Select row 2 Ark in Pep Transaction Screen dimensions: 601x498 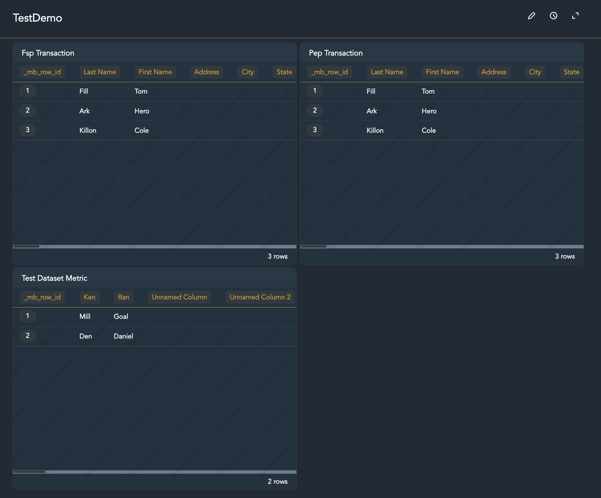(372, 111)
